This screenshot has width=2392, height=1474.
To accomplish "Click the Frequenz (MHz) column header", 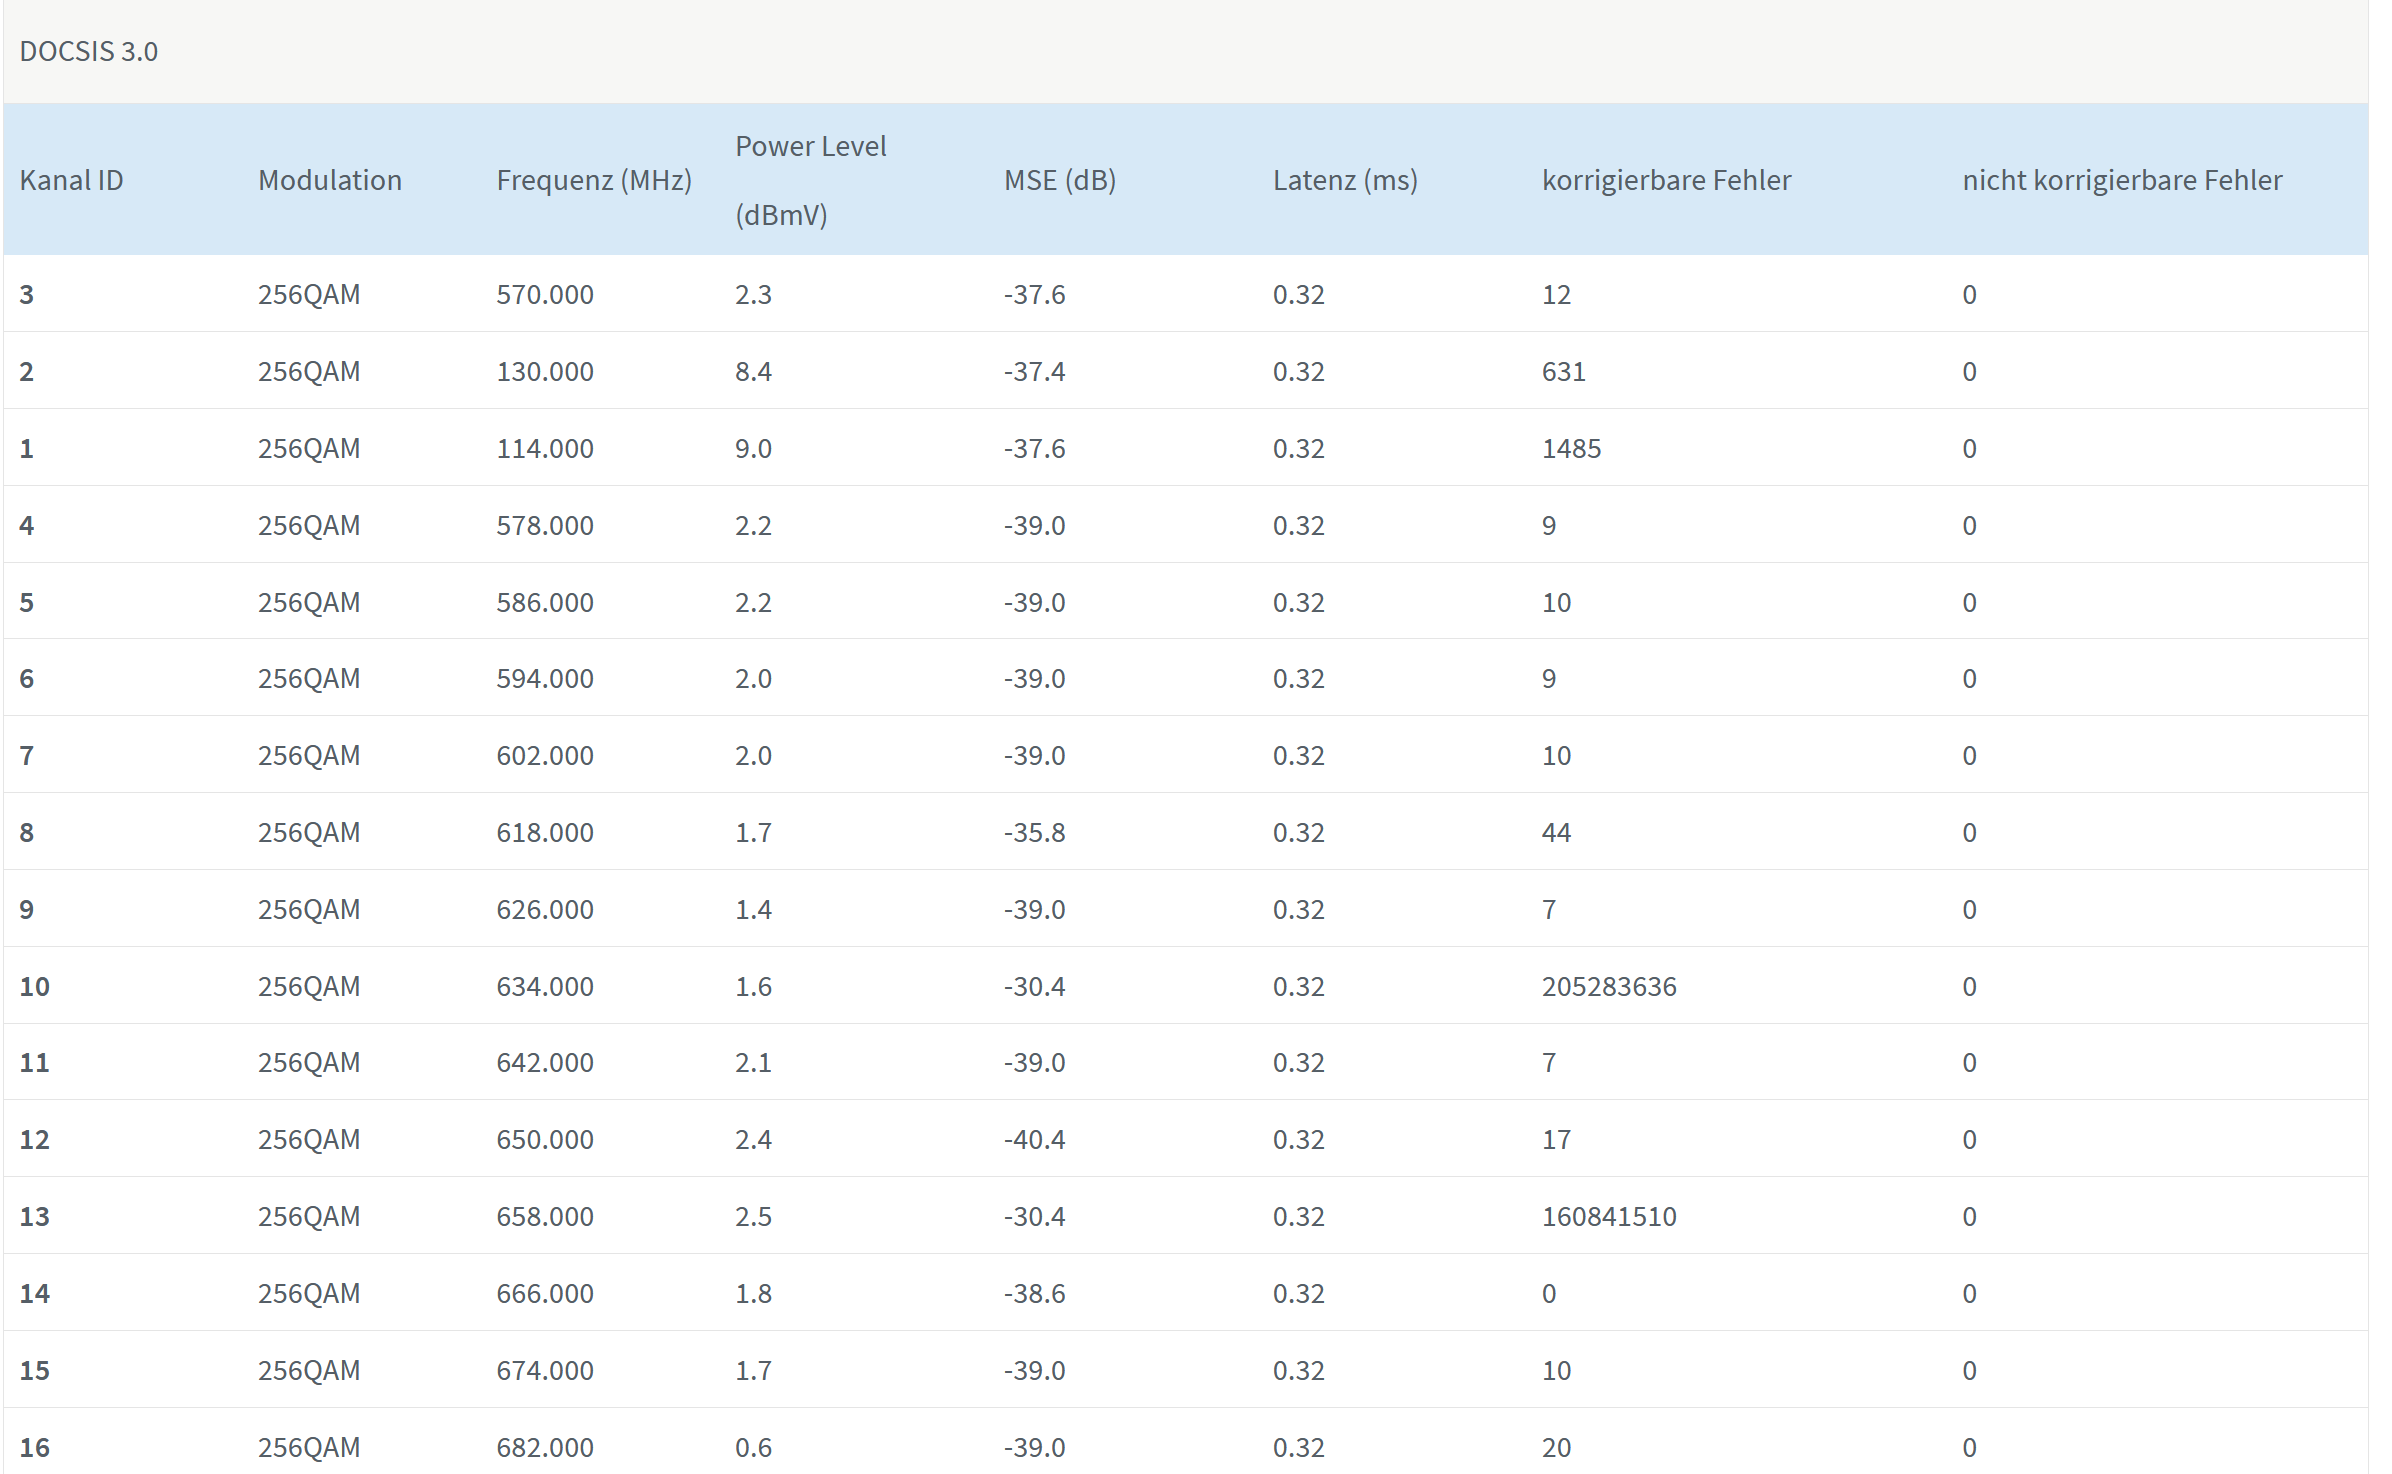I will (594, 181).
